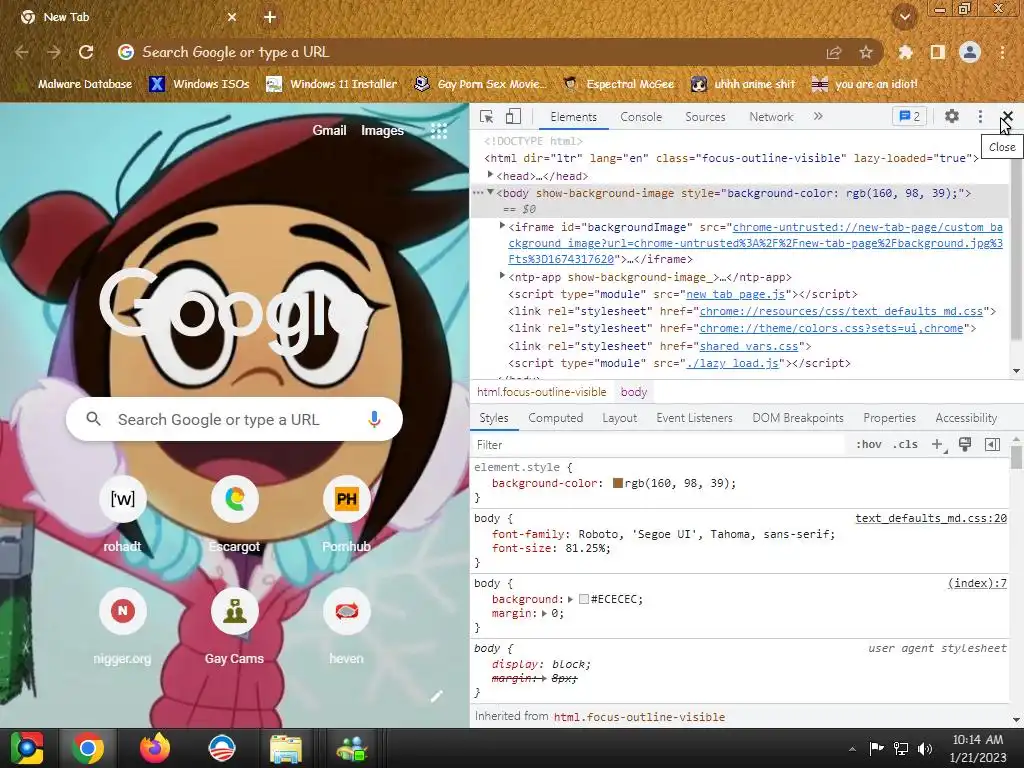Screen dimensions: 1024x768
Task: Close the DevTools panel
Action: tap(1007, 116)
